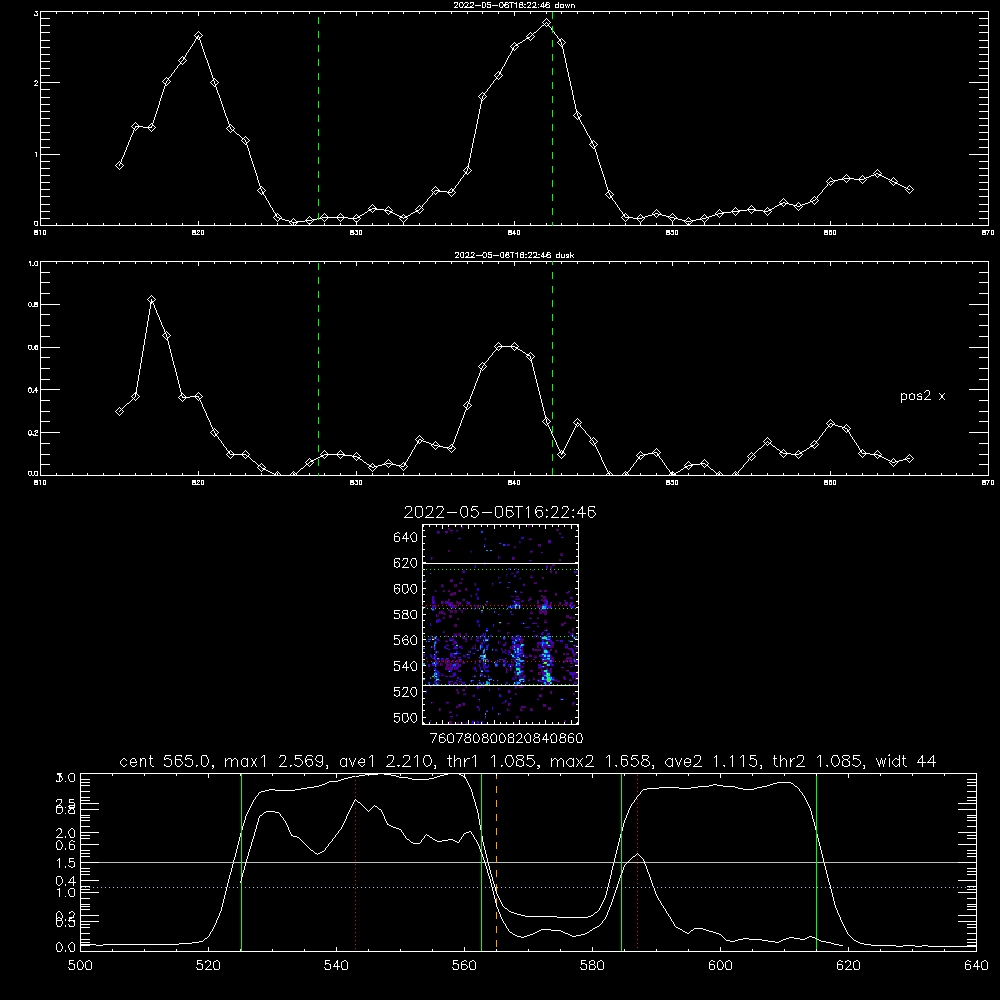
Task: Click the '760780800820840860' axis text under spectrogram
Action: [506, 738]
